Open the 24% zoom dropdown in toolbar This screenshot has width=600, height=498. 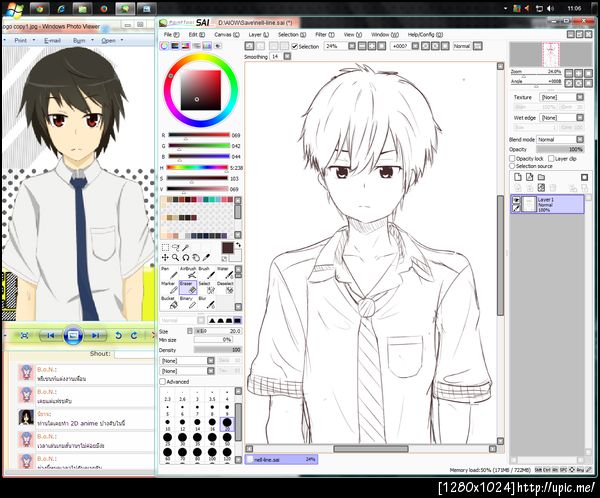tap(352, 46)
